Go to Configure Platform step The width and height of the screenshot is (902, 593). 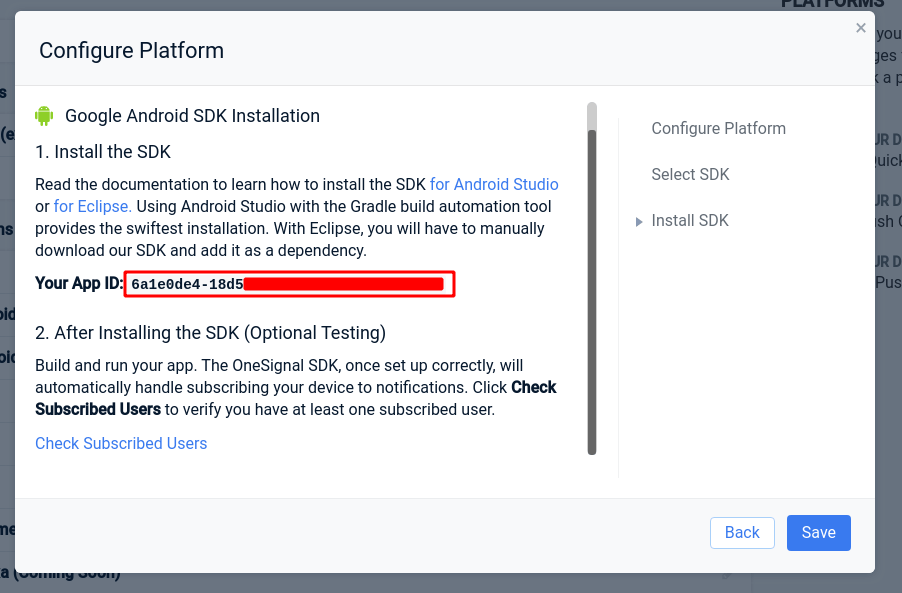[x=718, y=128]
